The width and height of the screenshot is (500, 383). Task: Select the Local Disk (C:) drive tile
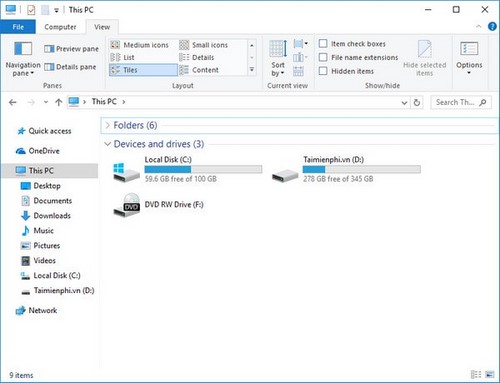pyautogui.click(x=187, y=169)
